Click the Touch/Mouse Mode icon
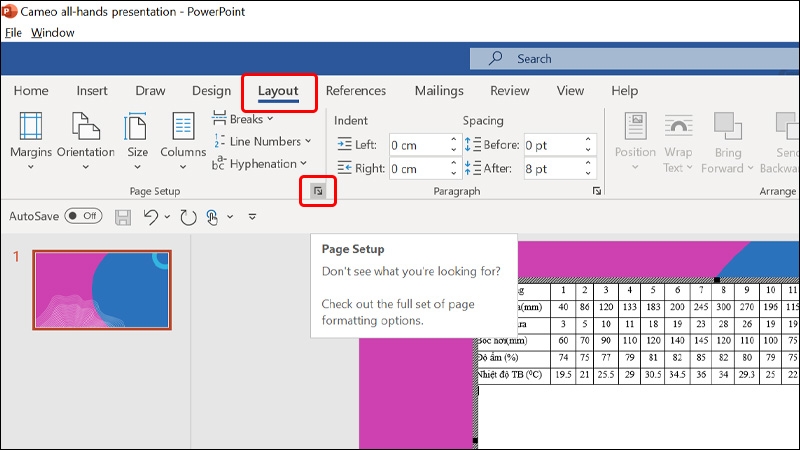This screenshot has width=800, height=450. [x=212, y=217]
